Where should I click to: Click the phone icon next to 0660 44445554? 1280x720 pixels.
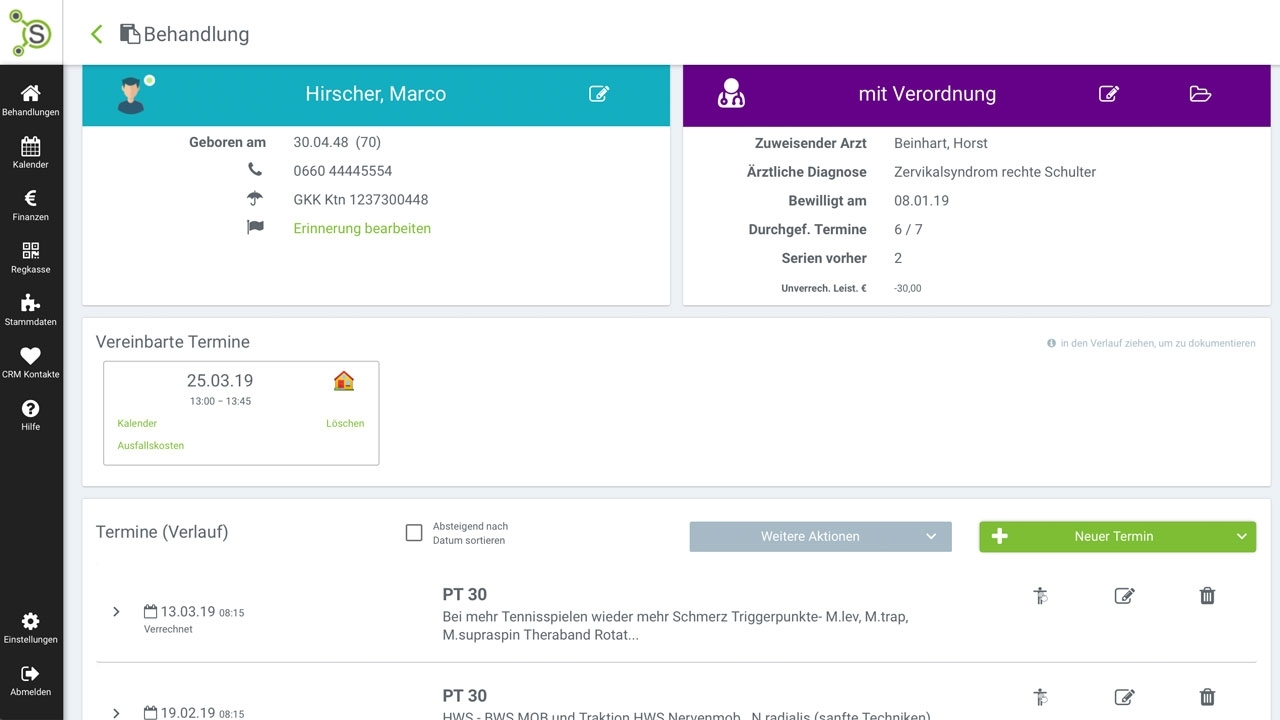[x=255, y=170]
